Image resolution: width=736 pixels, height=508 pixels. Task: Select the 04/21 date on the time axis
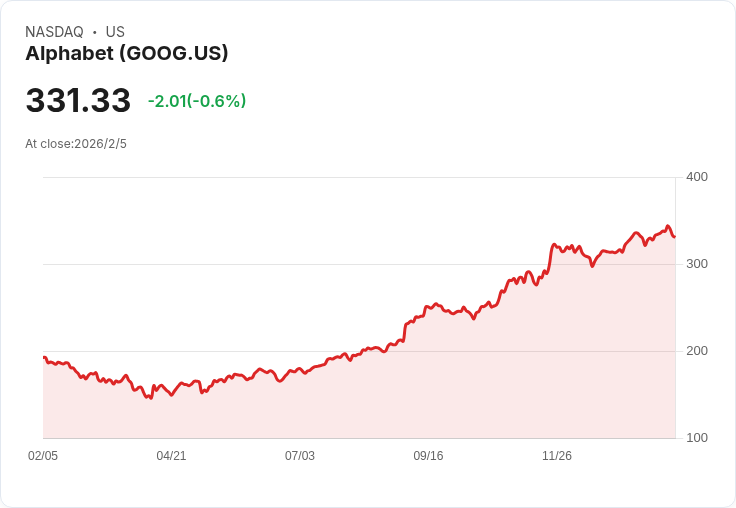point(171,456)
